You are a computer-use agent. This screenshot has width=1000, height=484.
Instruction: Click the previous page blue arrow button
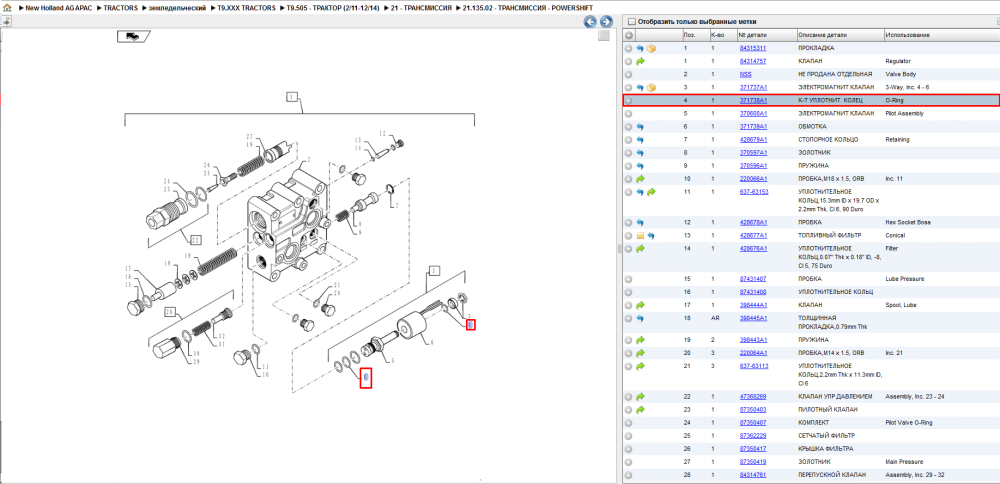pyautogui.click(x=591, y=22)
